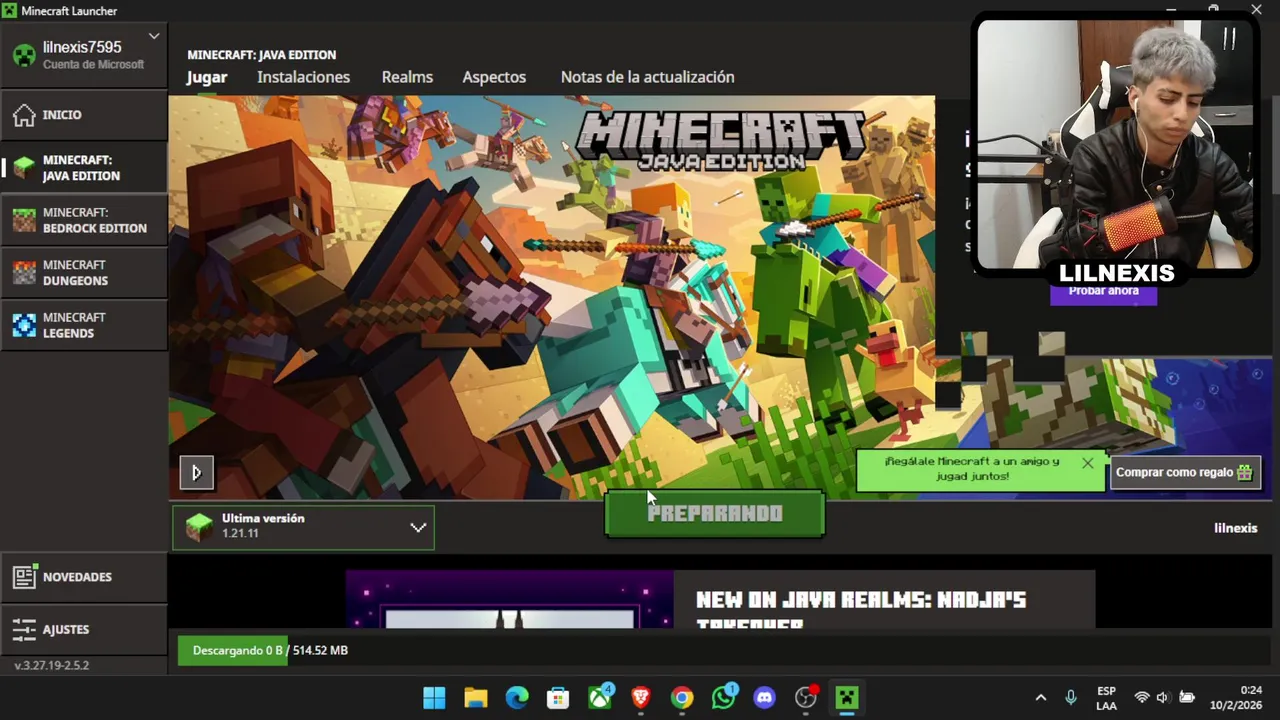1280x720 pixels.
Task: Click the lilnexis player name
Action: (1235, 528)
